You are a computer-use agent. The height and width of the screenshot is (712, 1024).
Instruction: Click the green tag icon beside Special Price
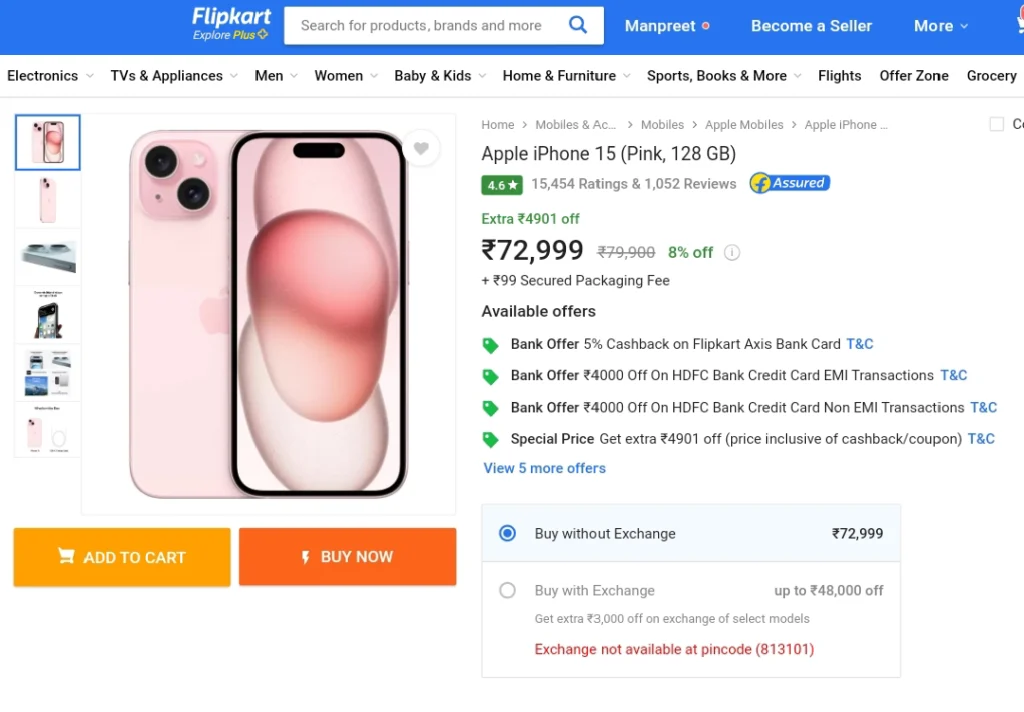click(490, 440)
